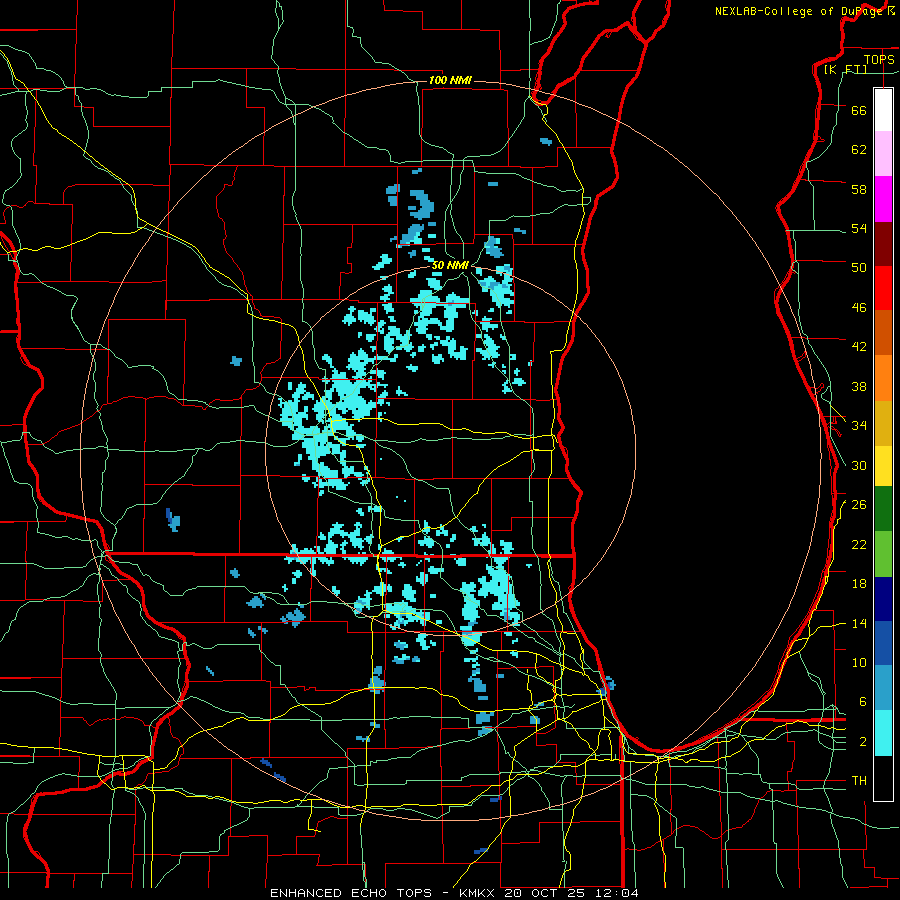This screenshot has height=900, width=900.
Task: Pick the light blue swatch near 6
Action: (883, 688)
